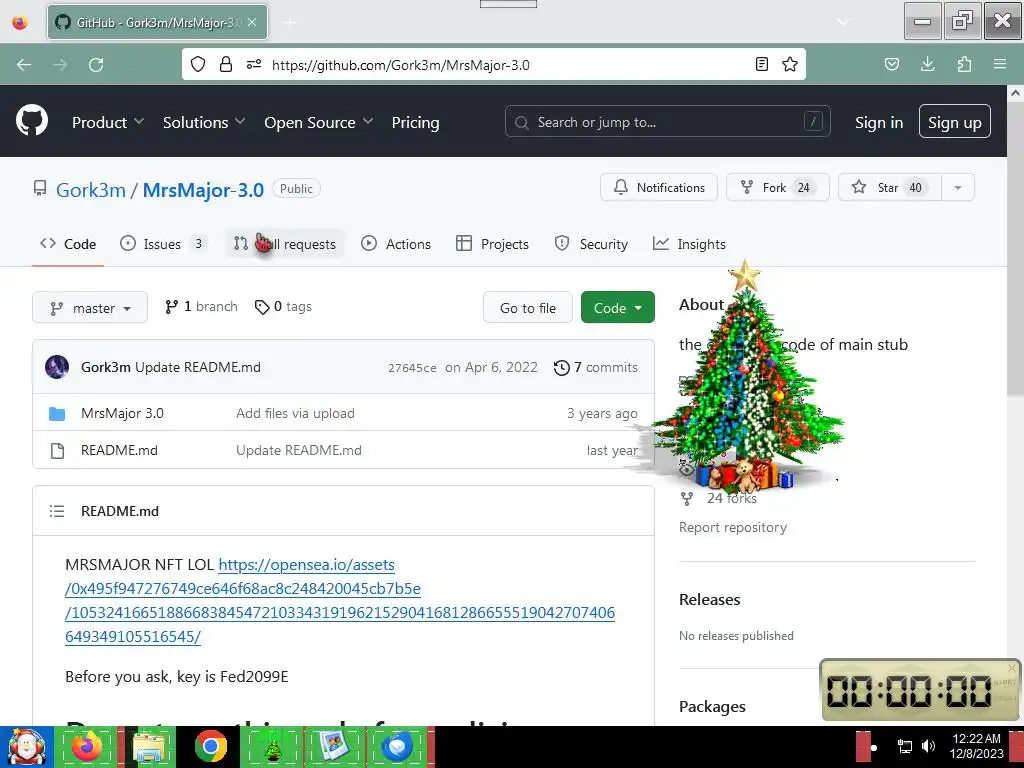Open the shield tracking protection icon
Screen dimensions: 1024x768
[x=198, y=64]
